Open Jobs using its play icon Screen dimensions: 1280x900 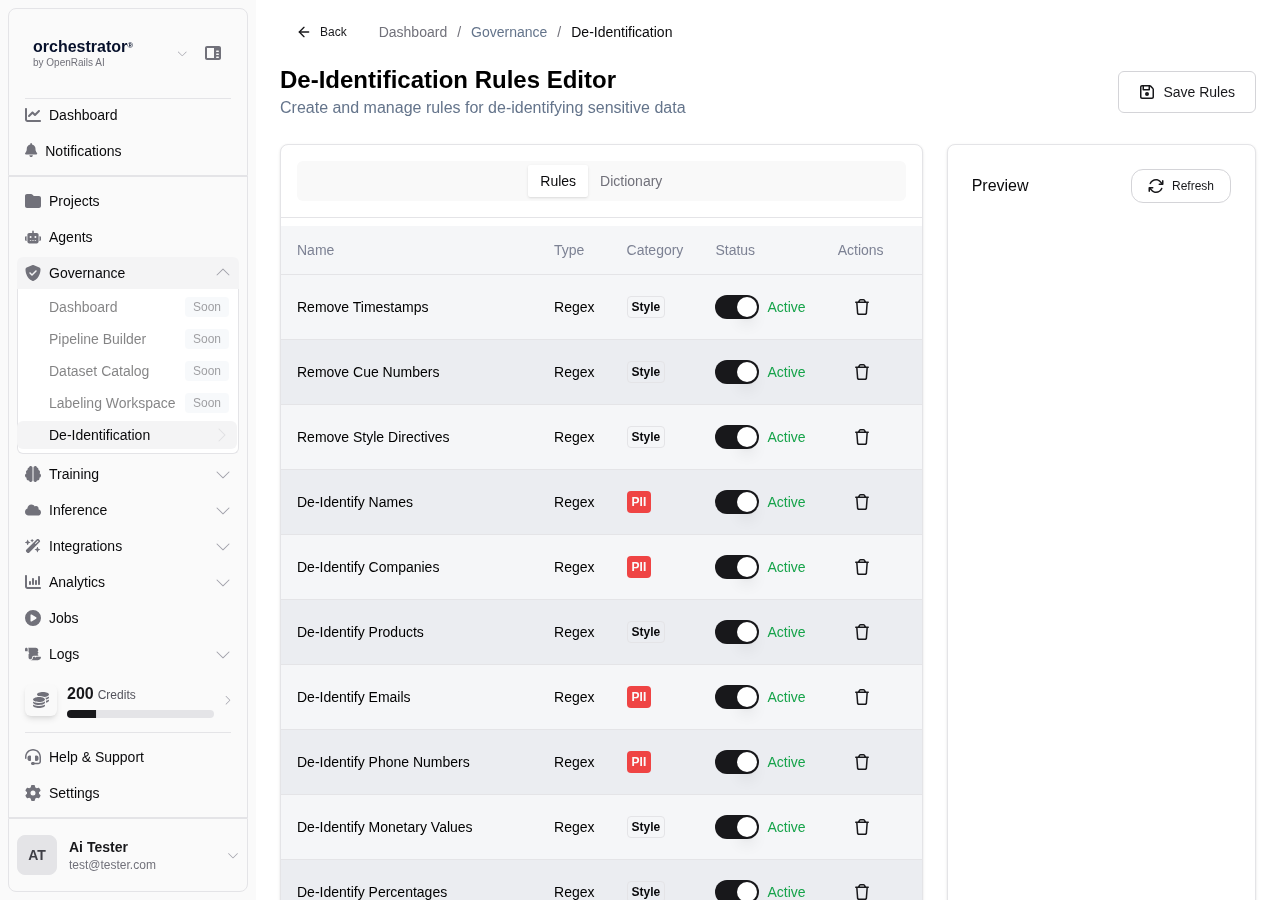click(31, 618)
